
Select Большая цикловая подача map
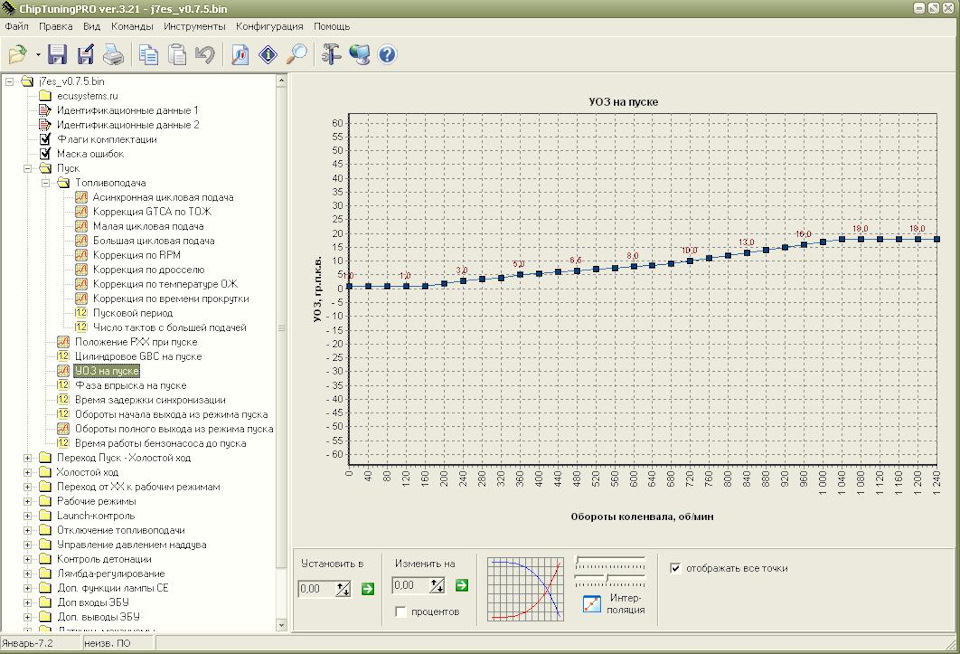pos(154,241)
